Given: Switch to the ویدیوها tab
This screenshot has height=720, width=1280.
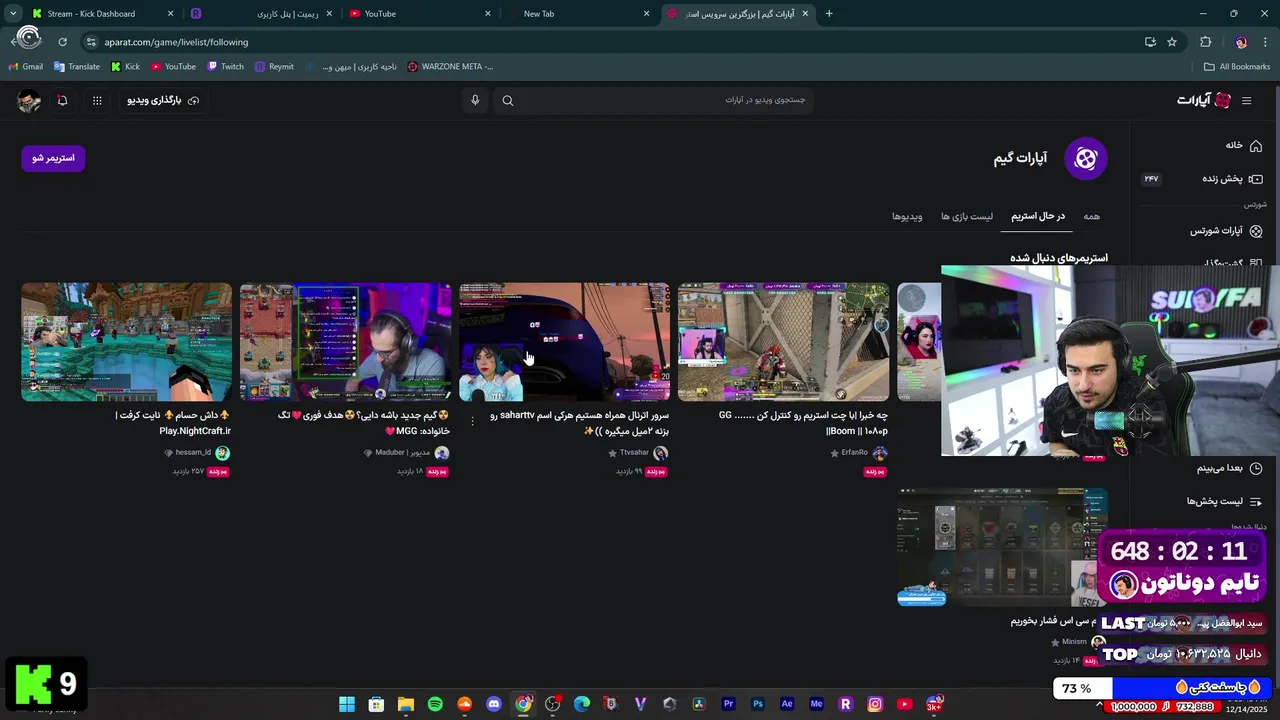Looking at the screenshot, I should coord(907,216).
